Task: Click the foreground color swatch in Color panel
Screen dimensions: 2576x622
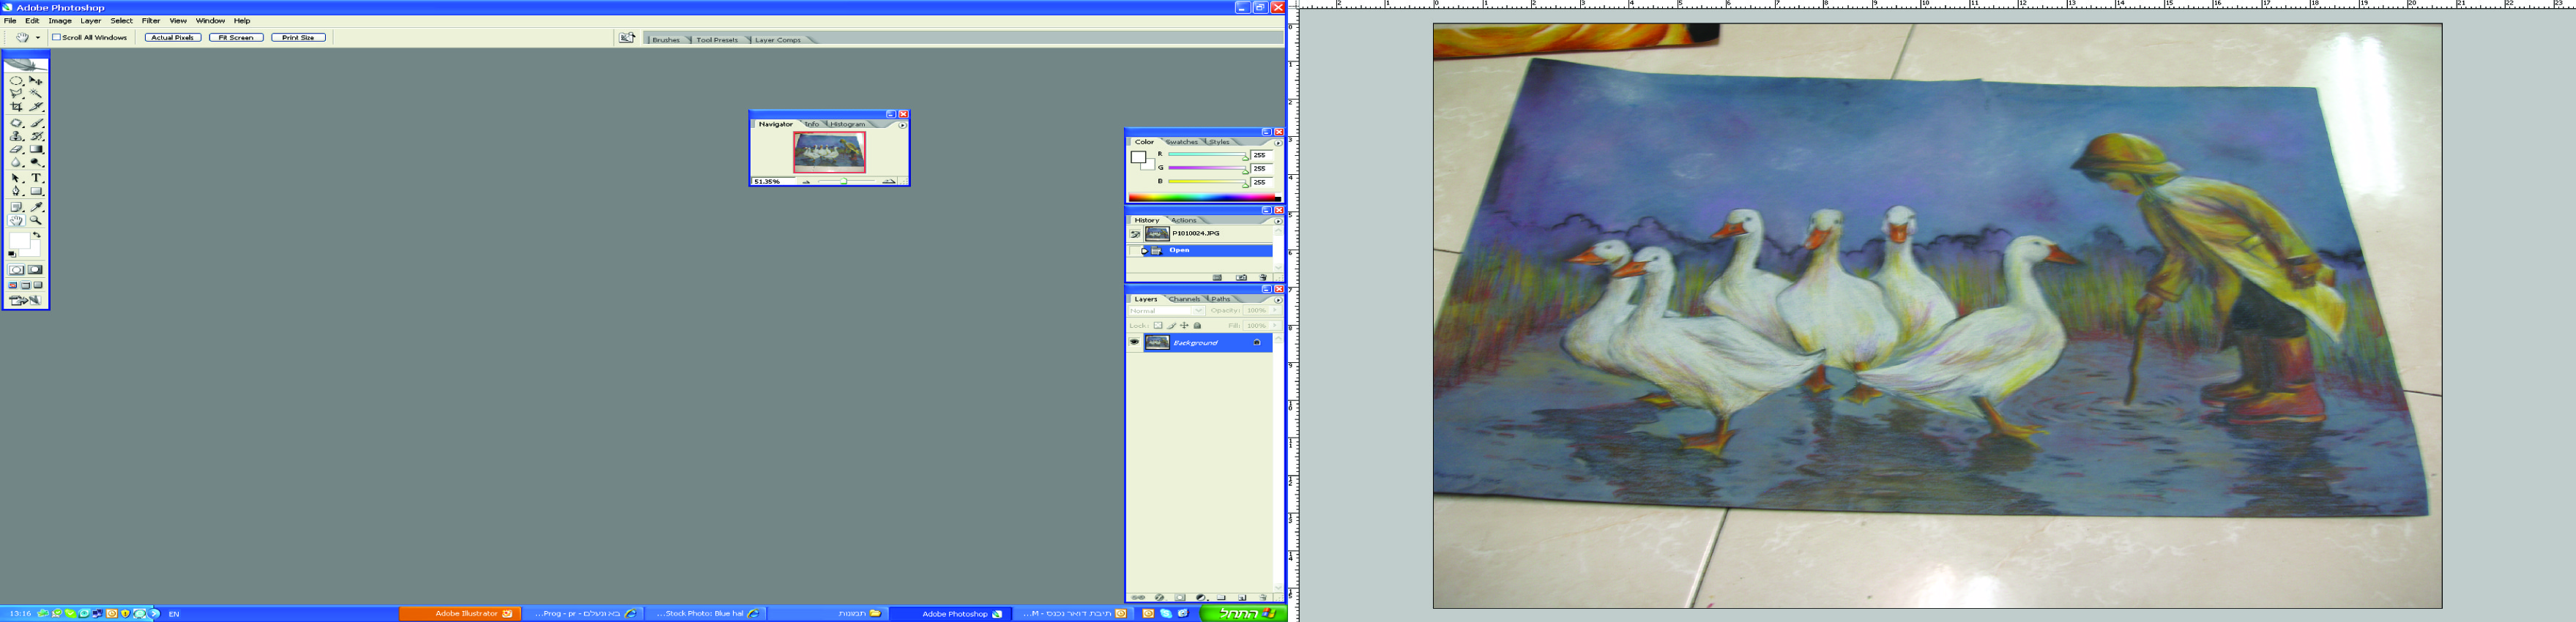Action: click(1138, 157)
